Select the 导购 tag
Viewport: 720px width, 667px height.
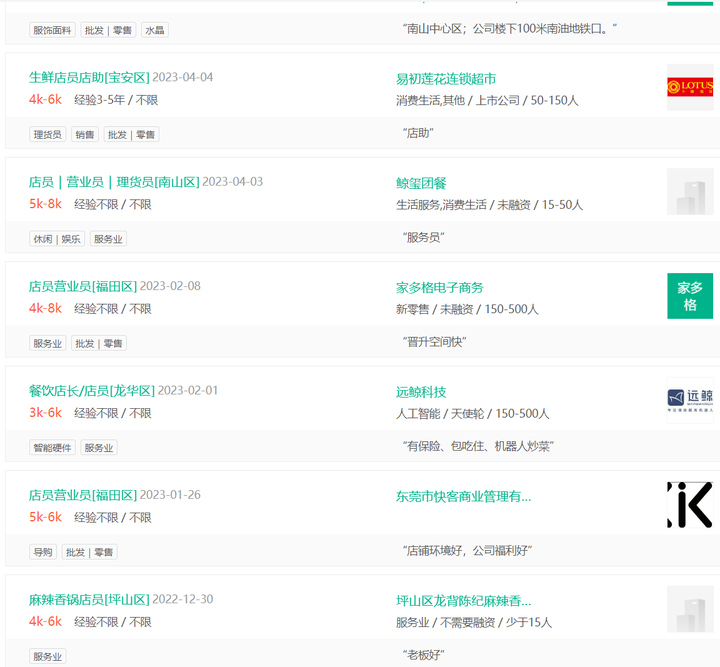(43, 552)
